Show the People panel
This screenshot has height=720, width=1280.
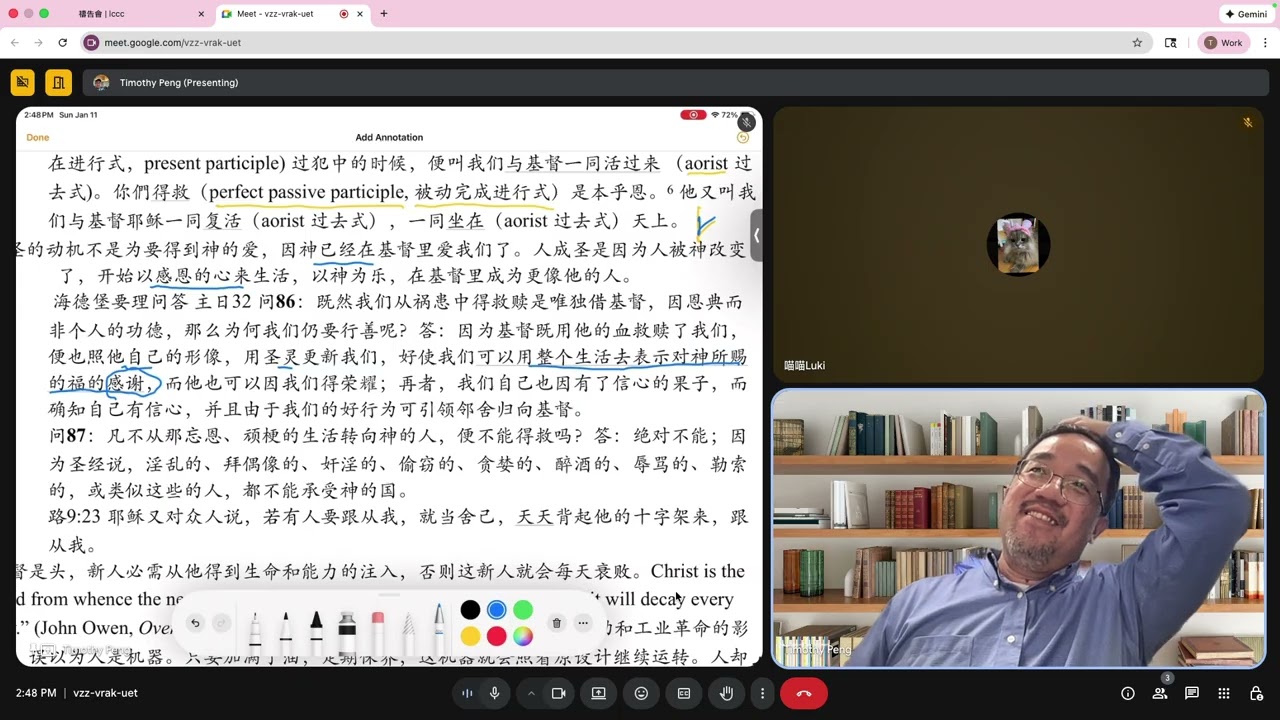coord(1160,693)
